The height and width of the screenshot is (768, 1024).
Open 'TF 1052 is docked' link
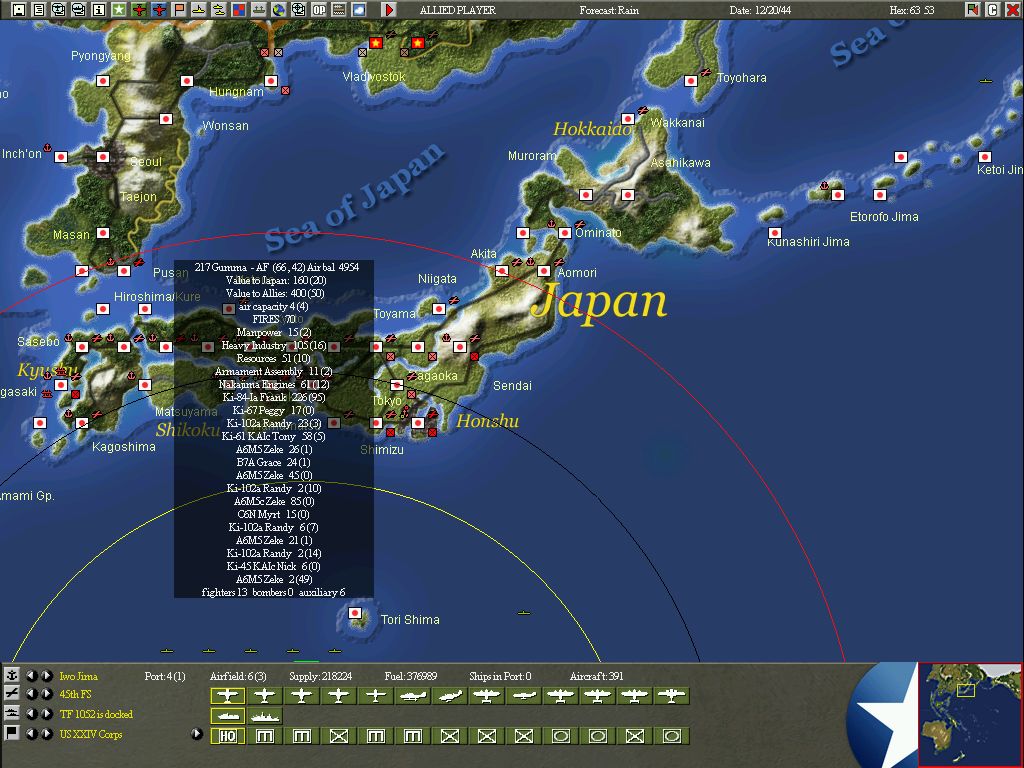click(96, 714)
